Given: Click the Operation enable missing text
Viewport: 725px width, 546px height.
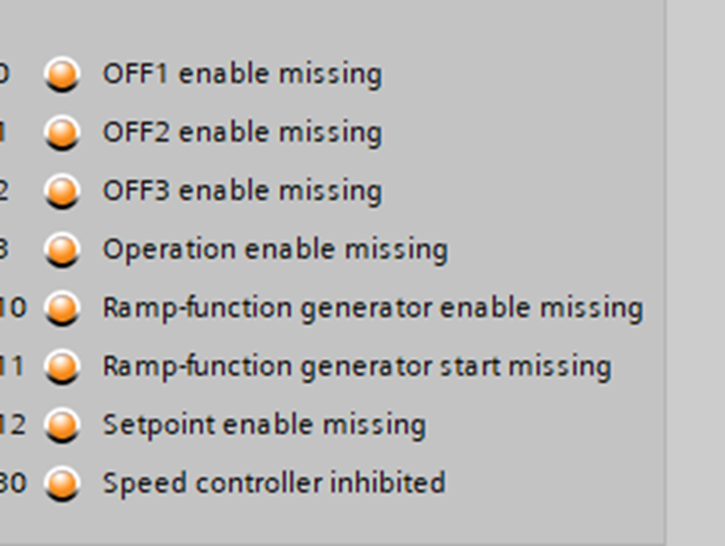Looking at the screenshot, I should (275, 249).
